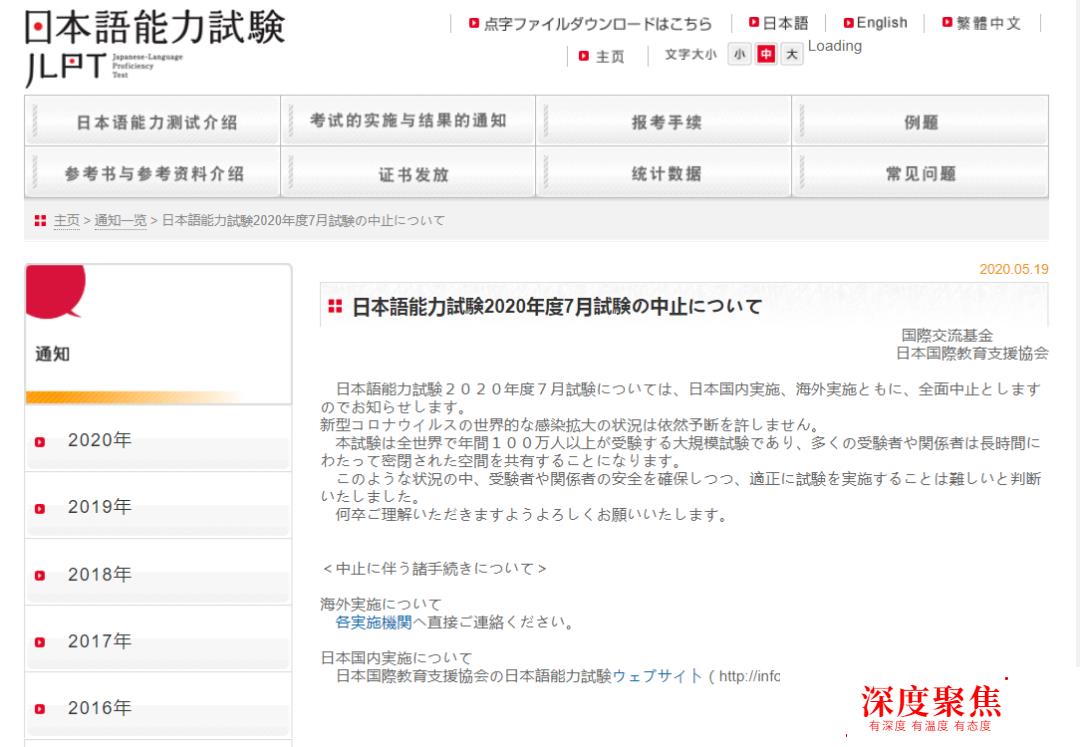This screenshot has height=747, width=1080.
Task: Open the 点字ファイルダウンロードはこちら link
Action: pos(597,23)
